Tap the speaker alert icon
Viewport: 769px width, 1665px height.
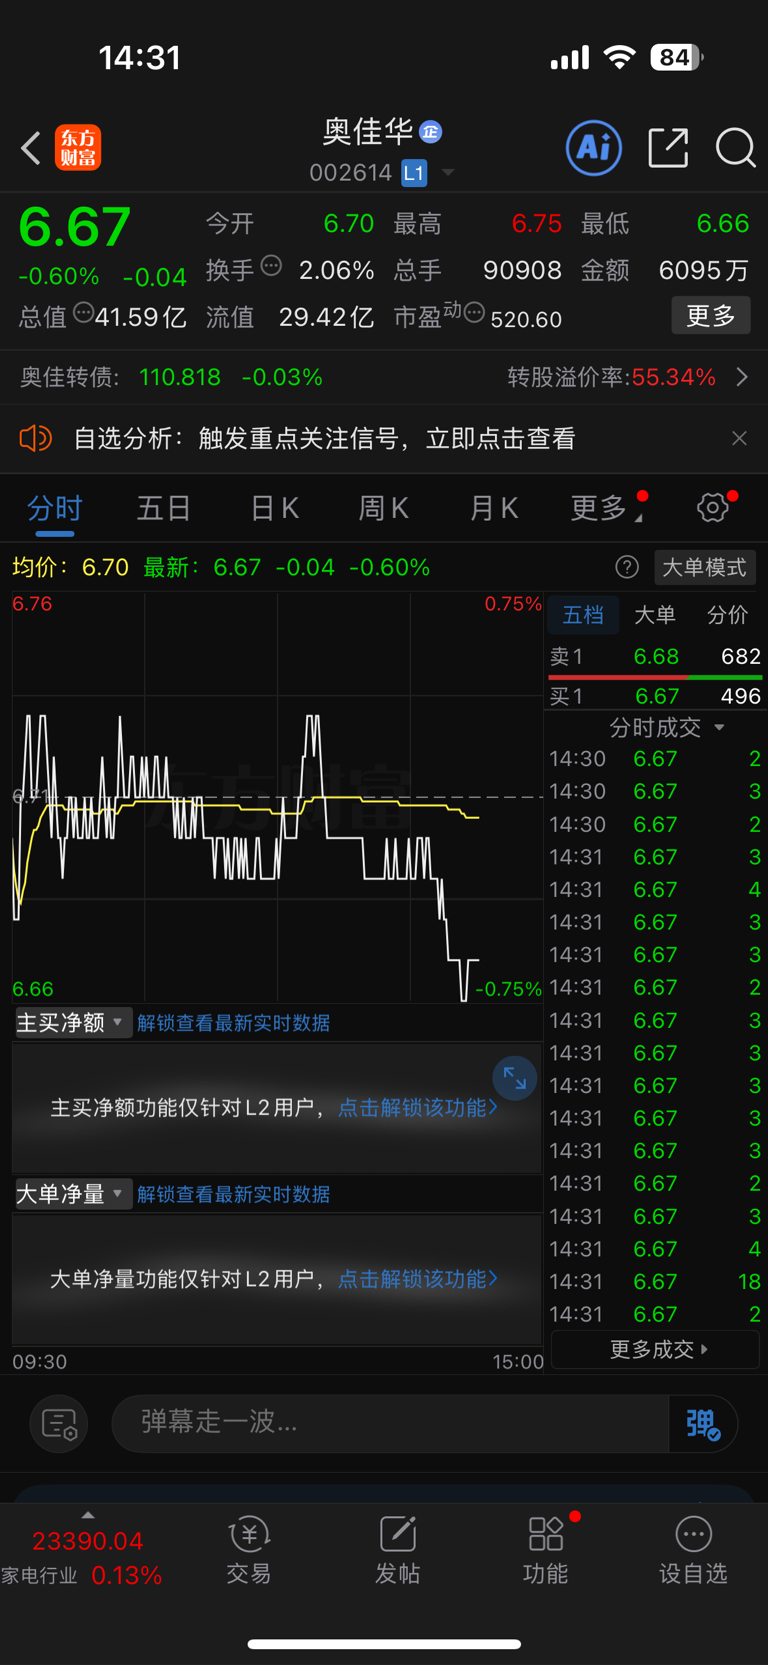(x=35, y=438)
